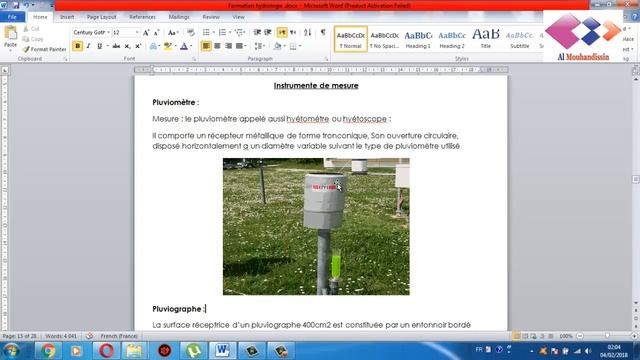Click the Shrink Font icon
This screenshot has height=360, width=640.
pyautogui.click(x=156, y=33)
